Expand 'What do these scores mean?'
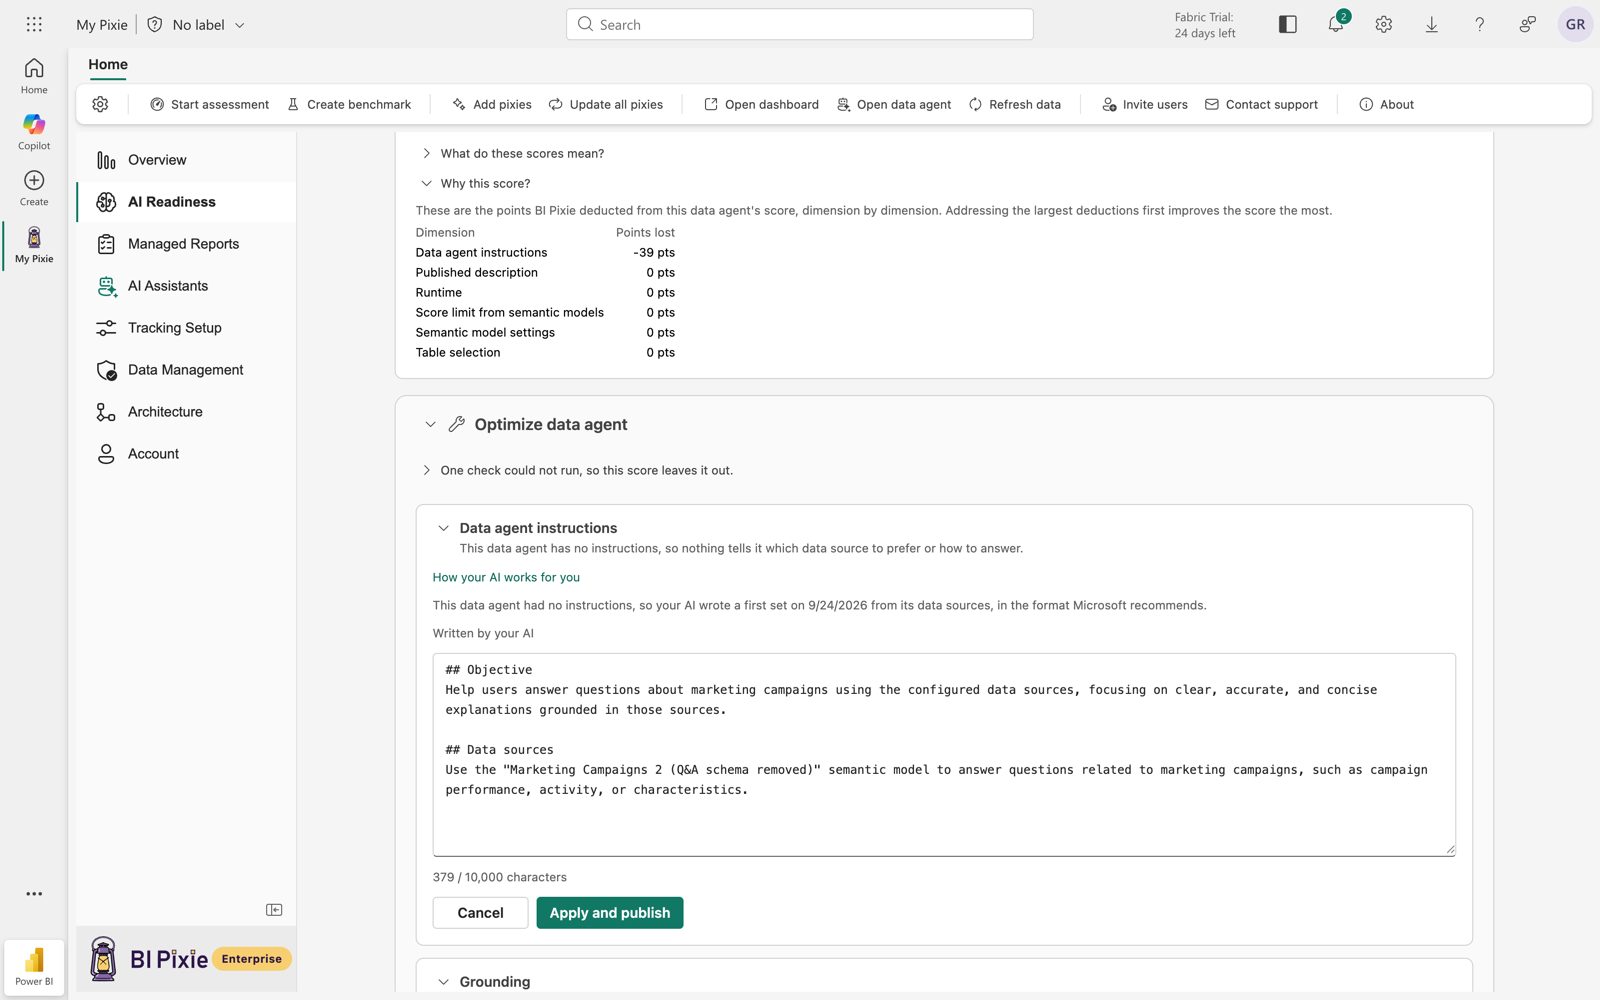 (x=512, y=153)
